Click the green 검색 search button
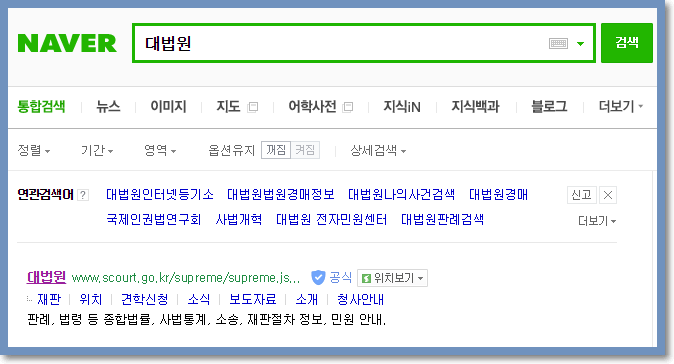674x364 pixels. point(627,43)
